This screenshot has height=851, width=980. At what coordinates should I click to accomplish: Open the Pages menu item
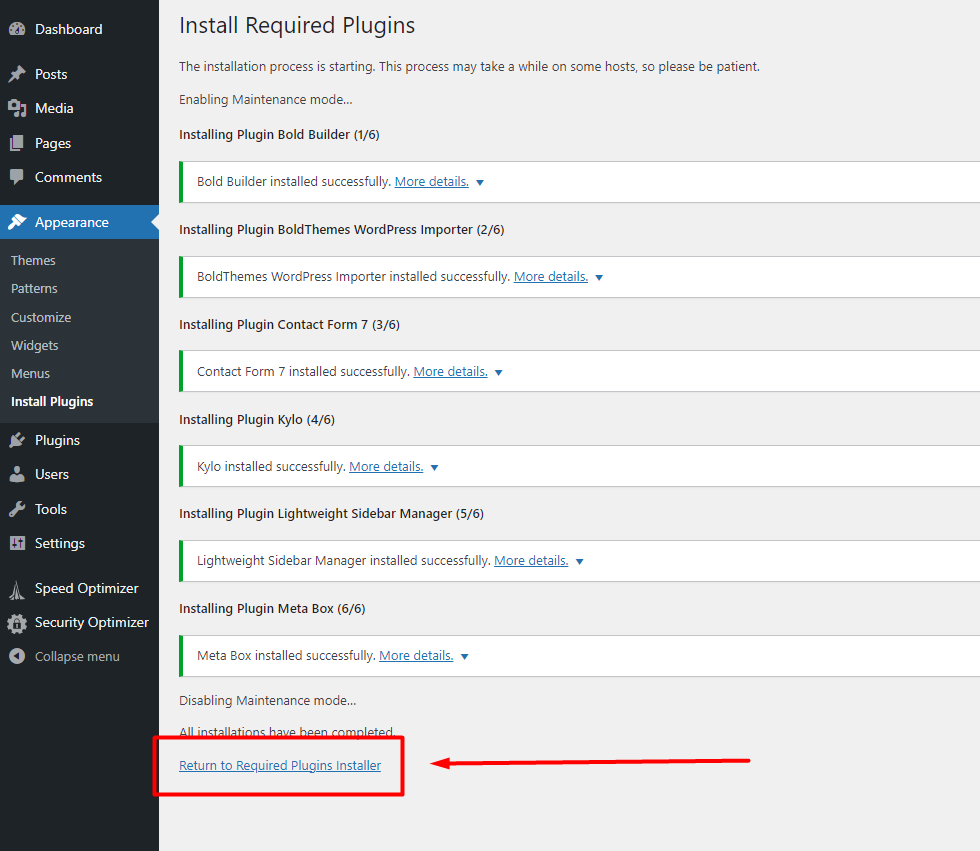point(79,143)
